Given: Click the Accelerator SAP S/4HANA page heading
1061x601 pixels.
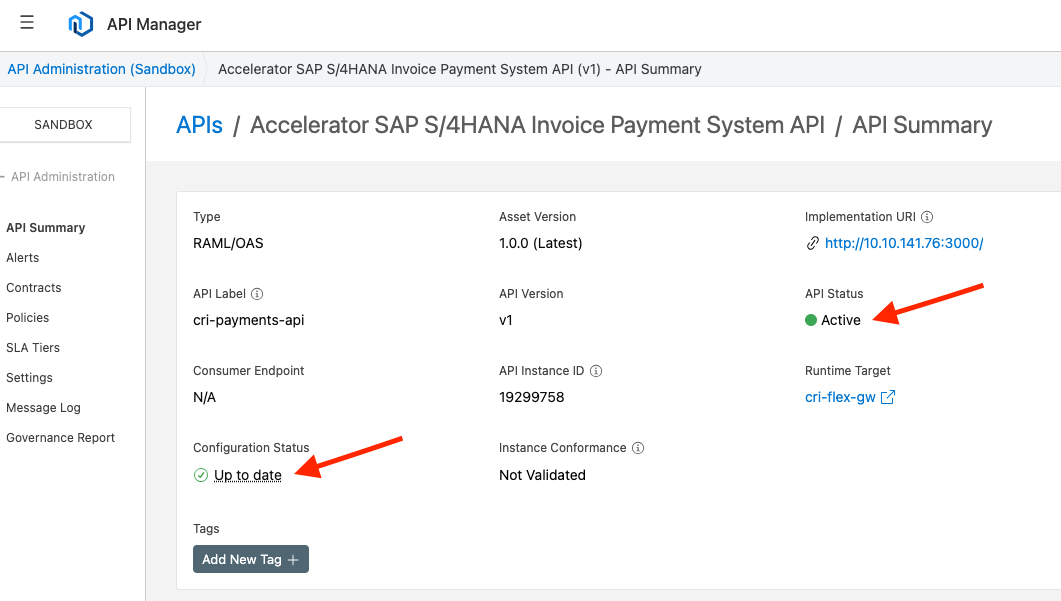Looking at the screenshot, I should 537,125.
